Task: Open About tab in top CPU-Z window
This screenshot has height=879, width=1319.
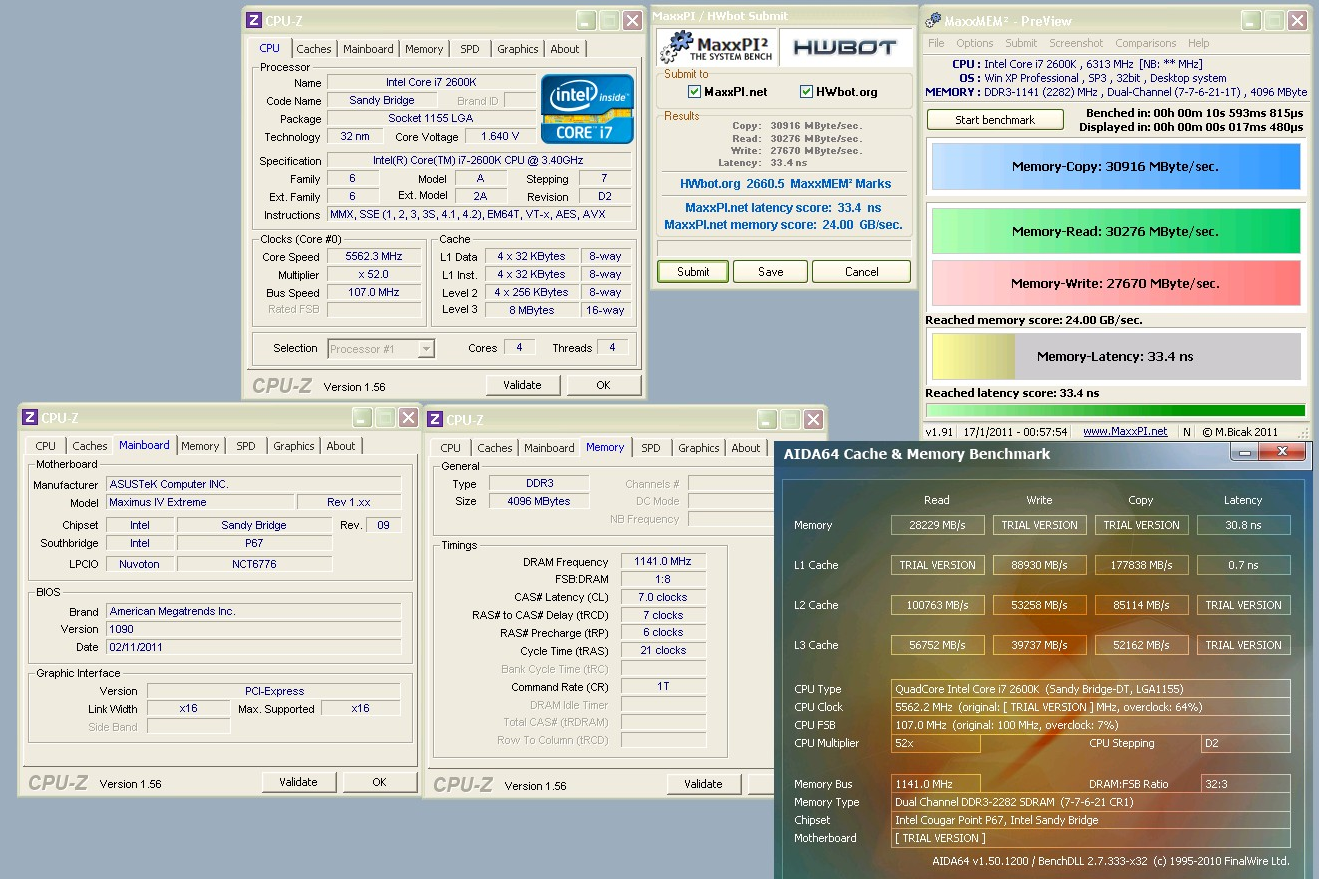Action: (x=565, y=49)
